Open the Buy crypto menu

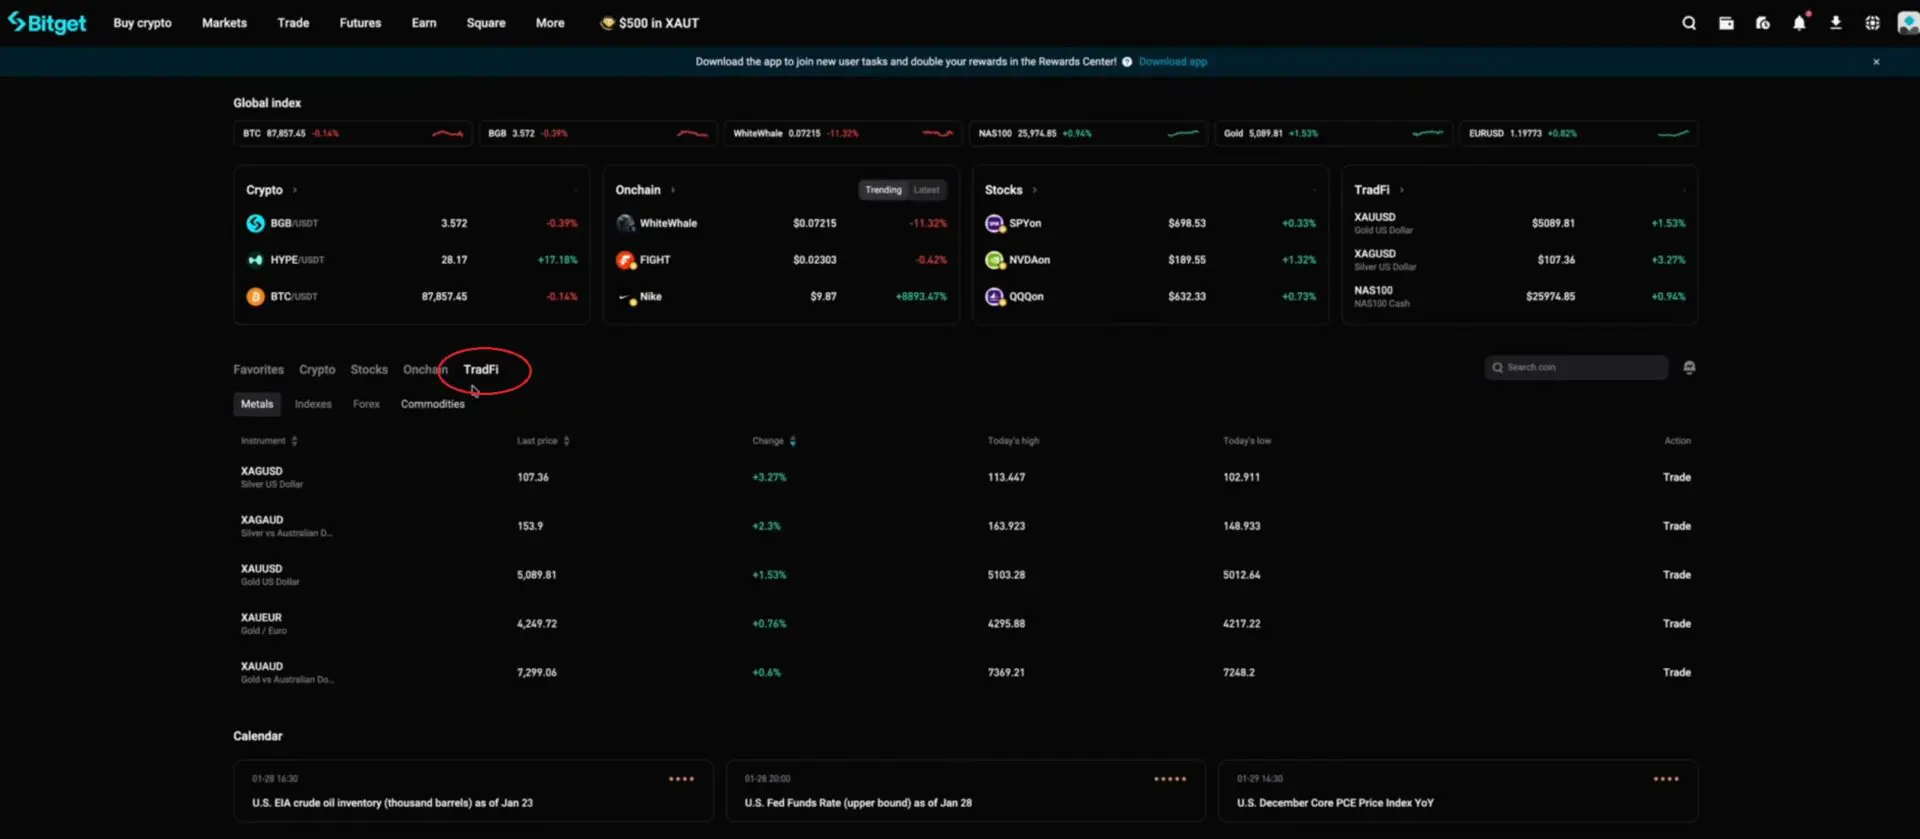point(142,23)
